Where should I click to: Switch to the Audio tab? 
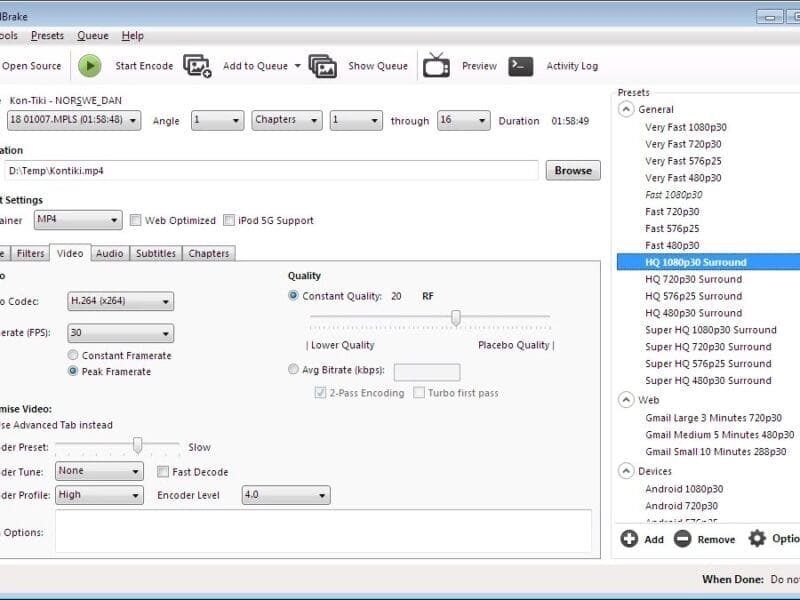click(x=109, y=254)
